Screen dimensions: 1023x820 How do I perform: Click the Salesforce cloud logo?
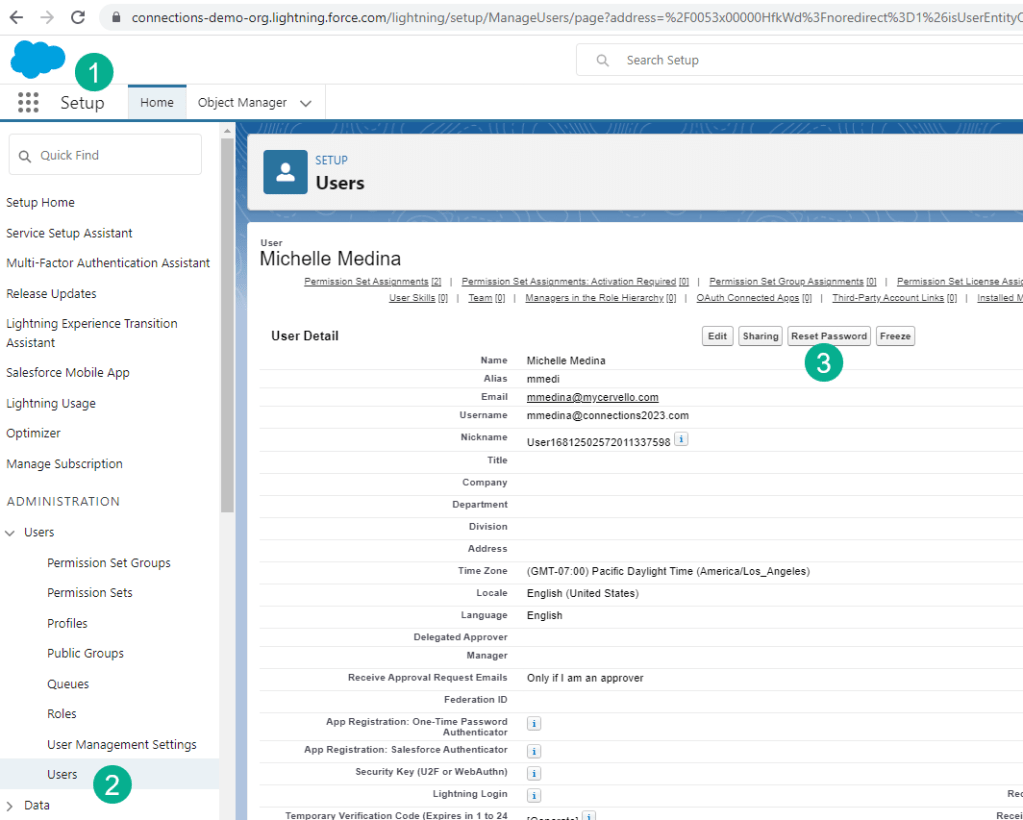click(x=37, y=60)
